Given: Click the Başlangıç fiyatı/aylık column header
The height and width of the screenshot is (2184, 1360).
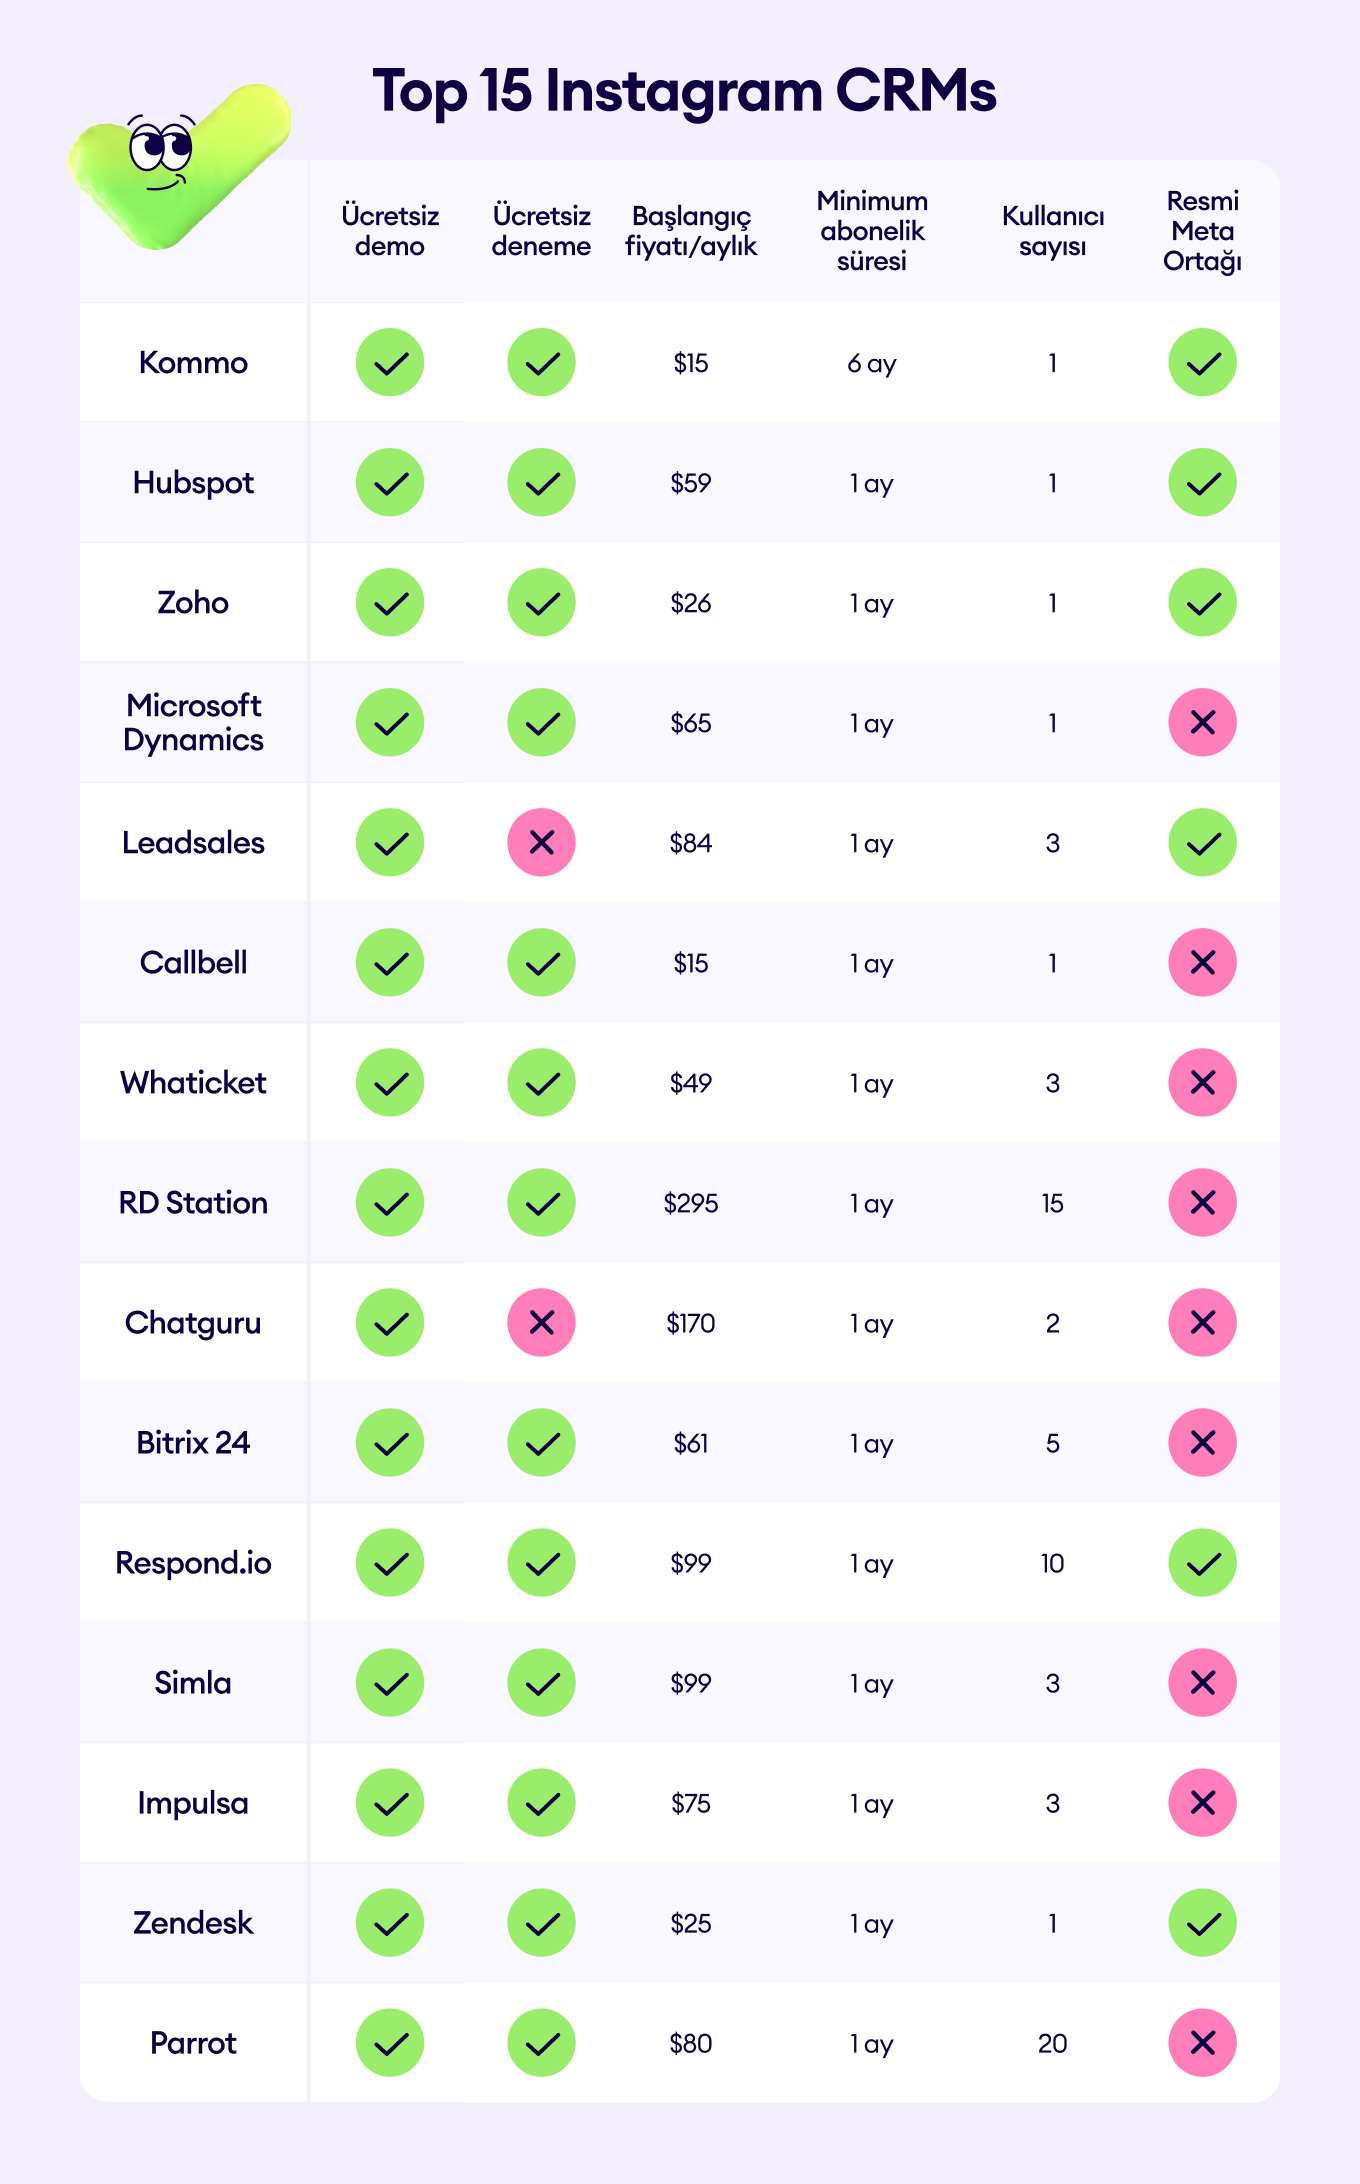Looking at the screenshot, I should pyautogui.click(x=691, y=232).
